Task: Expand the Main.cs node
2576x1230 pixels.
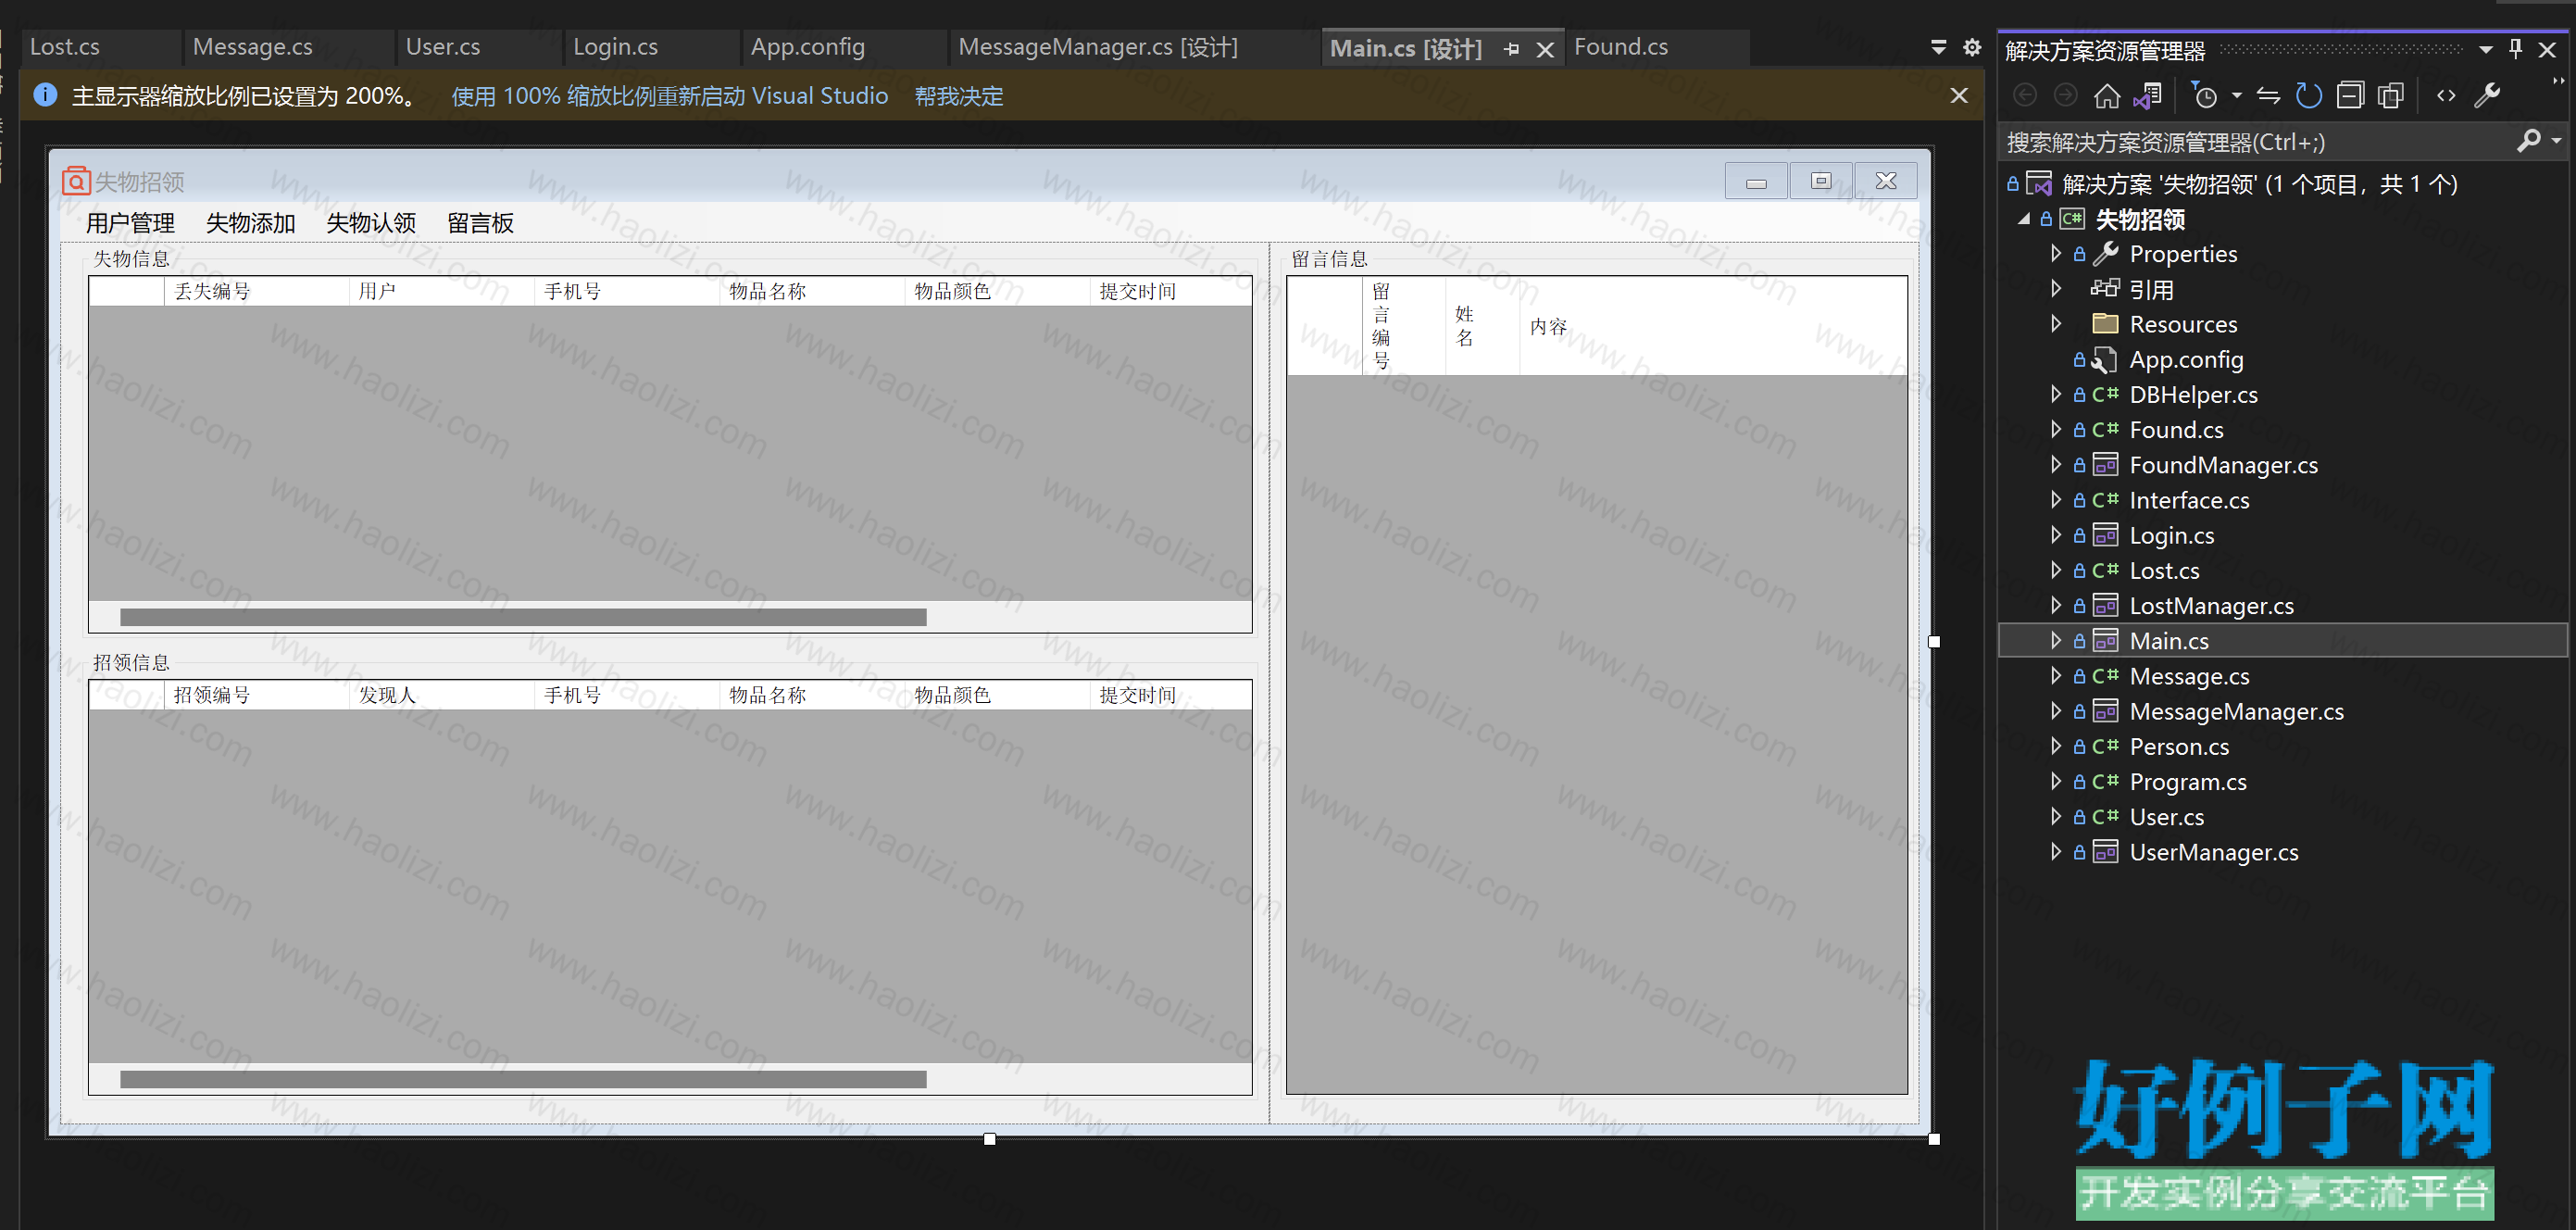Action: [x=2056, y=640]
